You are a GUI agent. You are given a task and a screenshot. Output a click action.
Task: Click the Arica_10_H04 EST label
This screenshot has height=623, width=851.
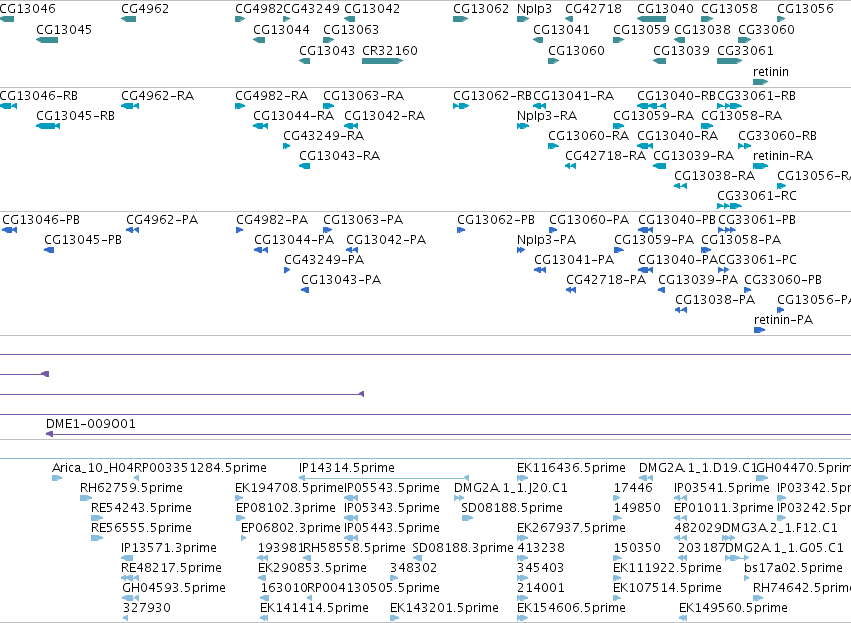click(93, 468)
